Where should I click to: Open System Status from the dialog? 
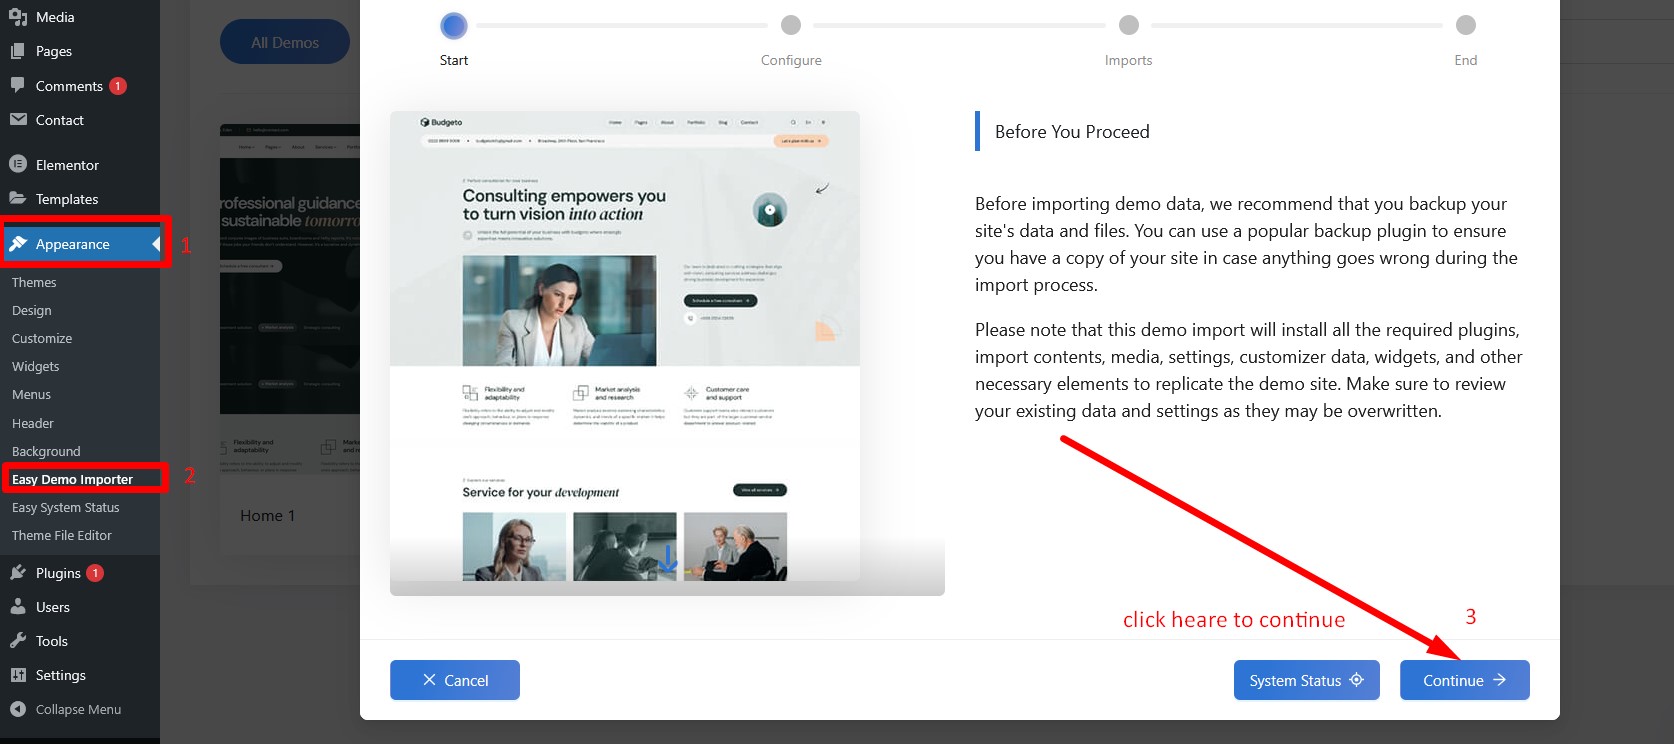point(1306,680)
